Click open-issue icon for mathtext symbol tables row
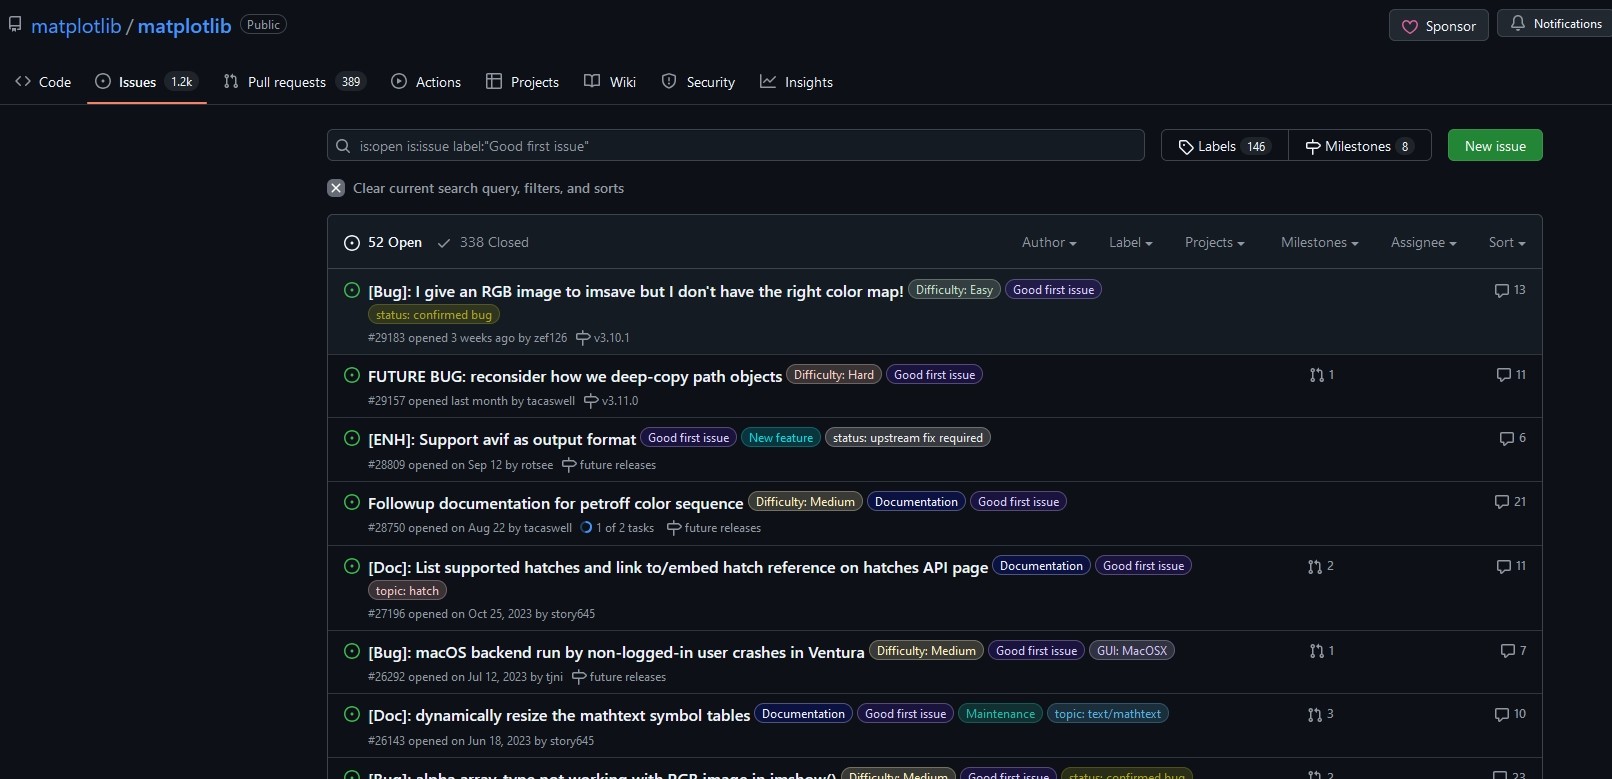 coord(352,714)
